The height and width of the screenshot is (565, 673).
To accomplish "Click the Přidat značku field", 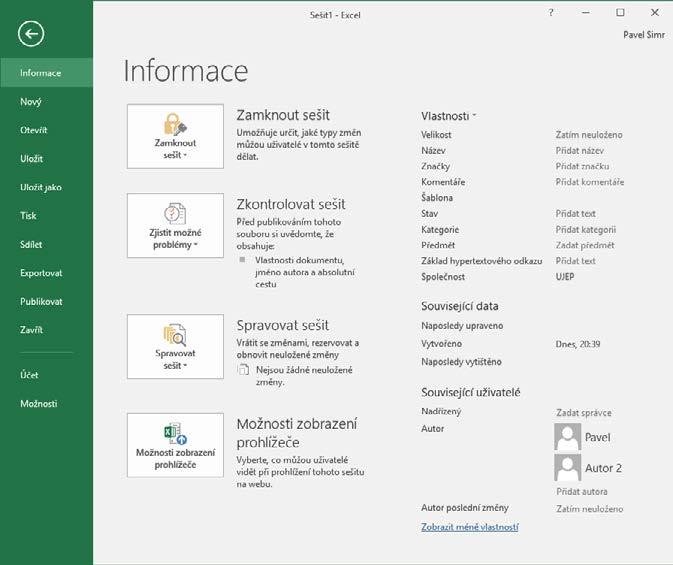I will coord(582,166).
